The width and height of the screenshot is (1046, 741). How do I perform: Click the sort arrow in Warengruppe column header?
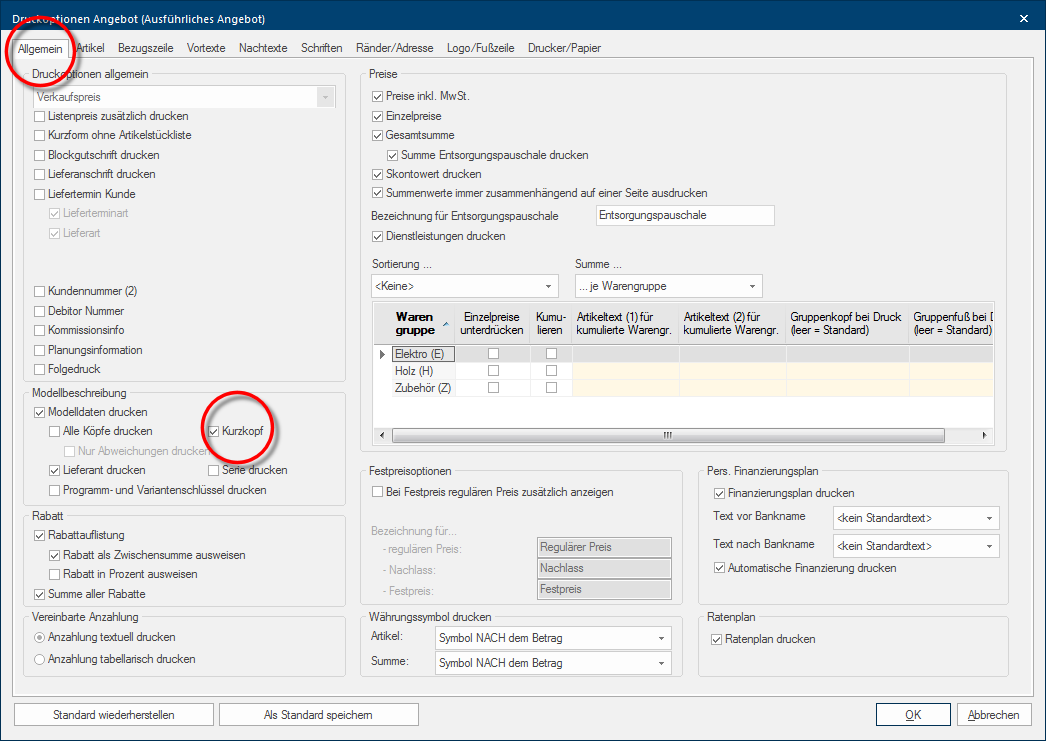click(x=445, y=324)
